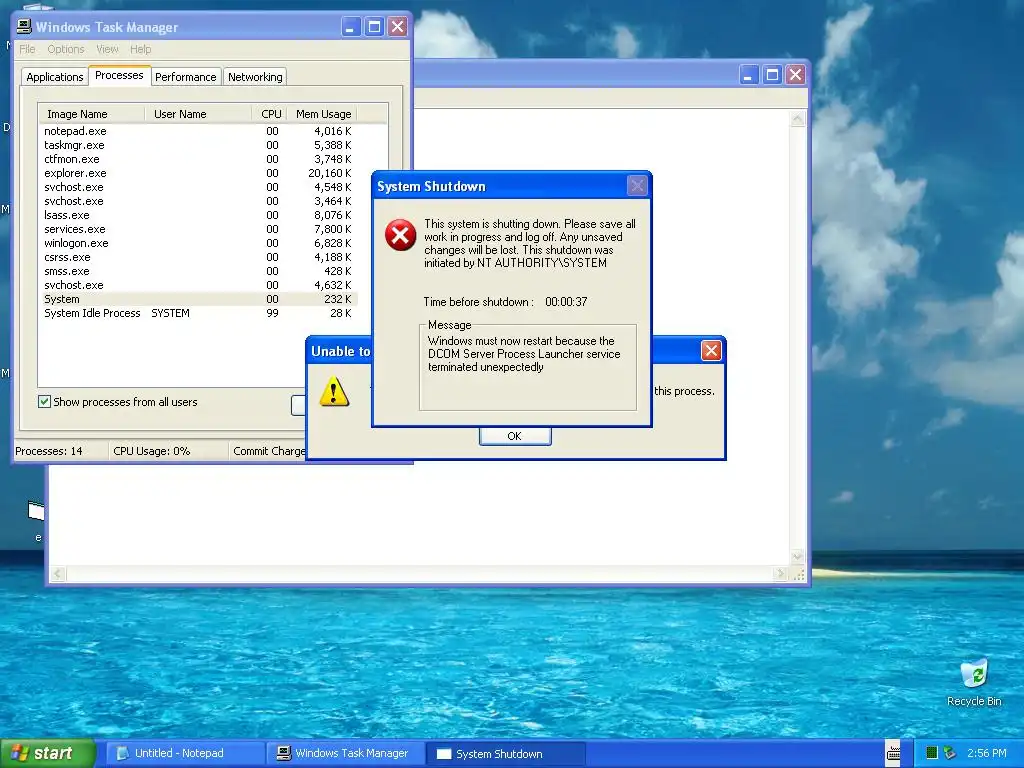The width and height of the screenshot is (1024, 768).
Task: Minimize the Notepad window
Action: [748, 74]
